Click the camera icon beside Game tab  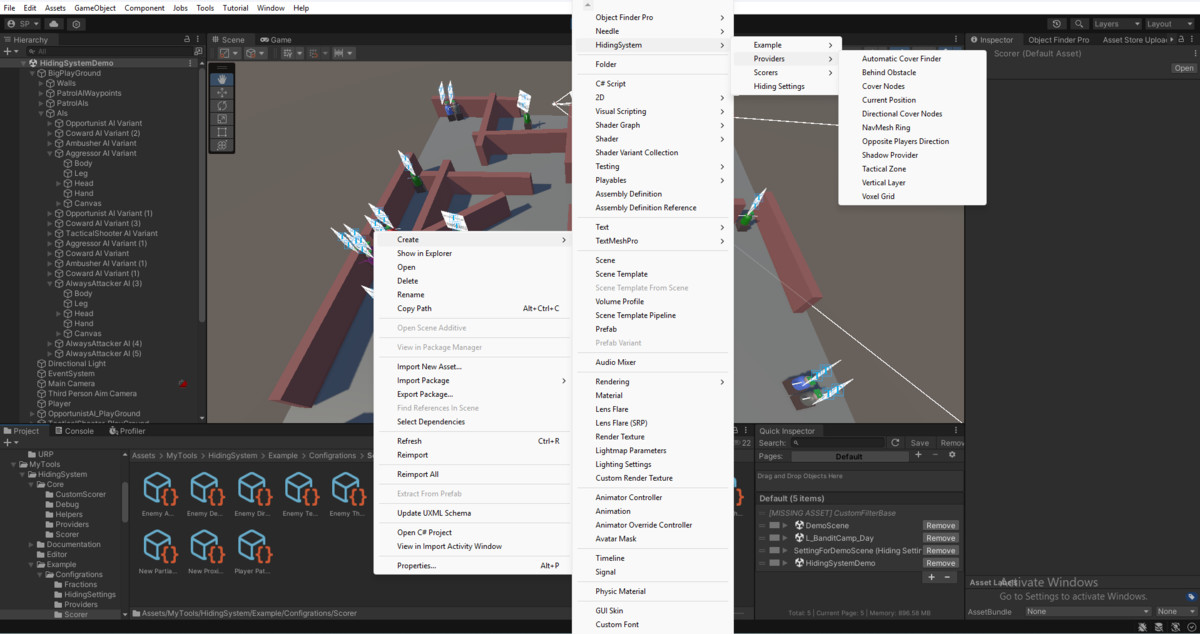pos(263,39)
